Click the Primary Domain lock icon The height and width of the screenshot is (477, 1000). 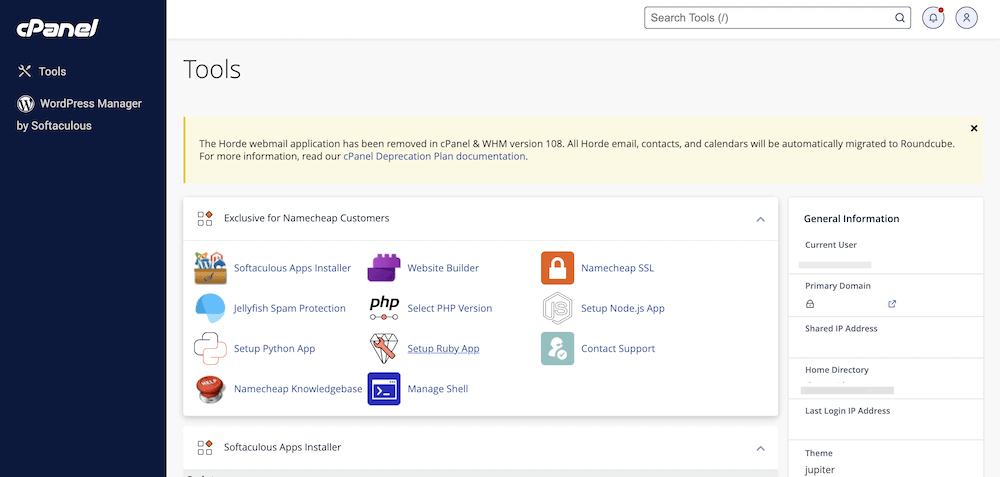pyautogui.click(x=810, y=304)
